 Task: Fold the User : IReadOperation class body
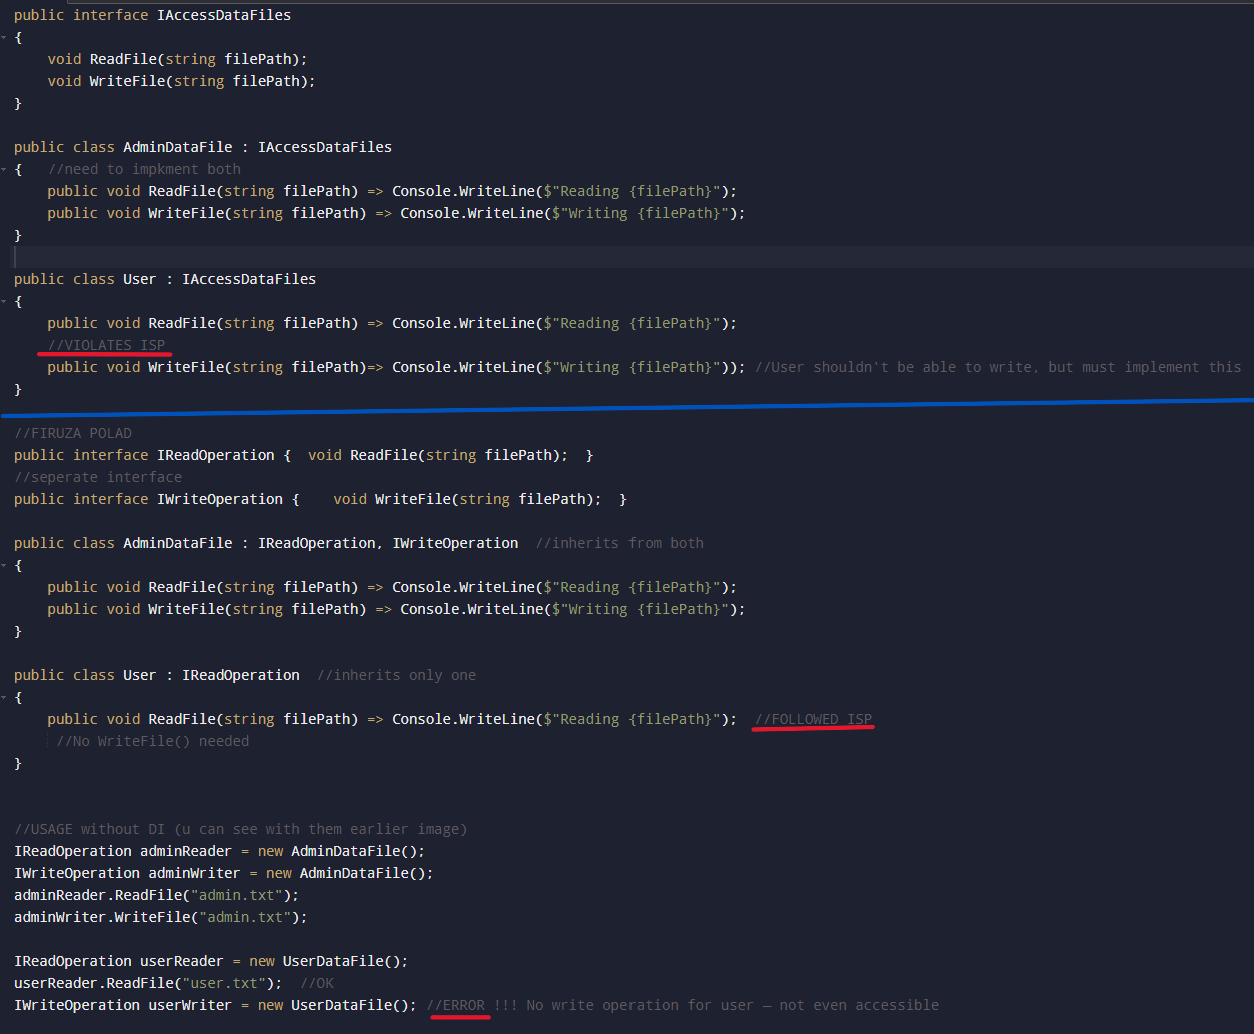tap(4, 697)
